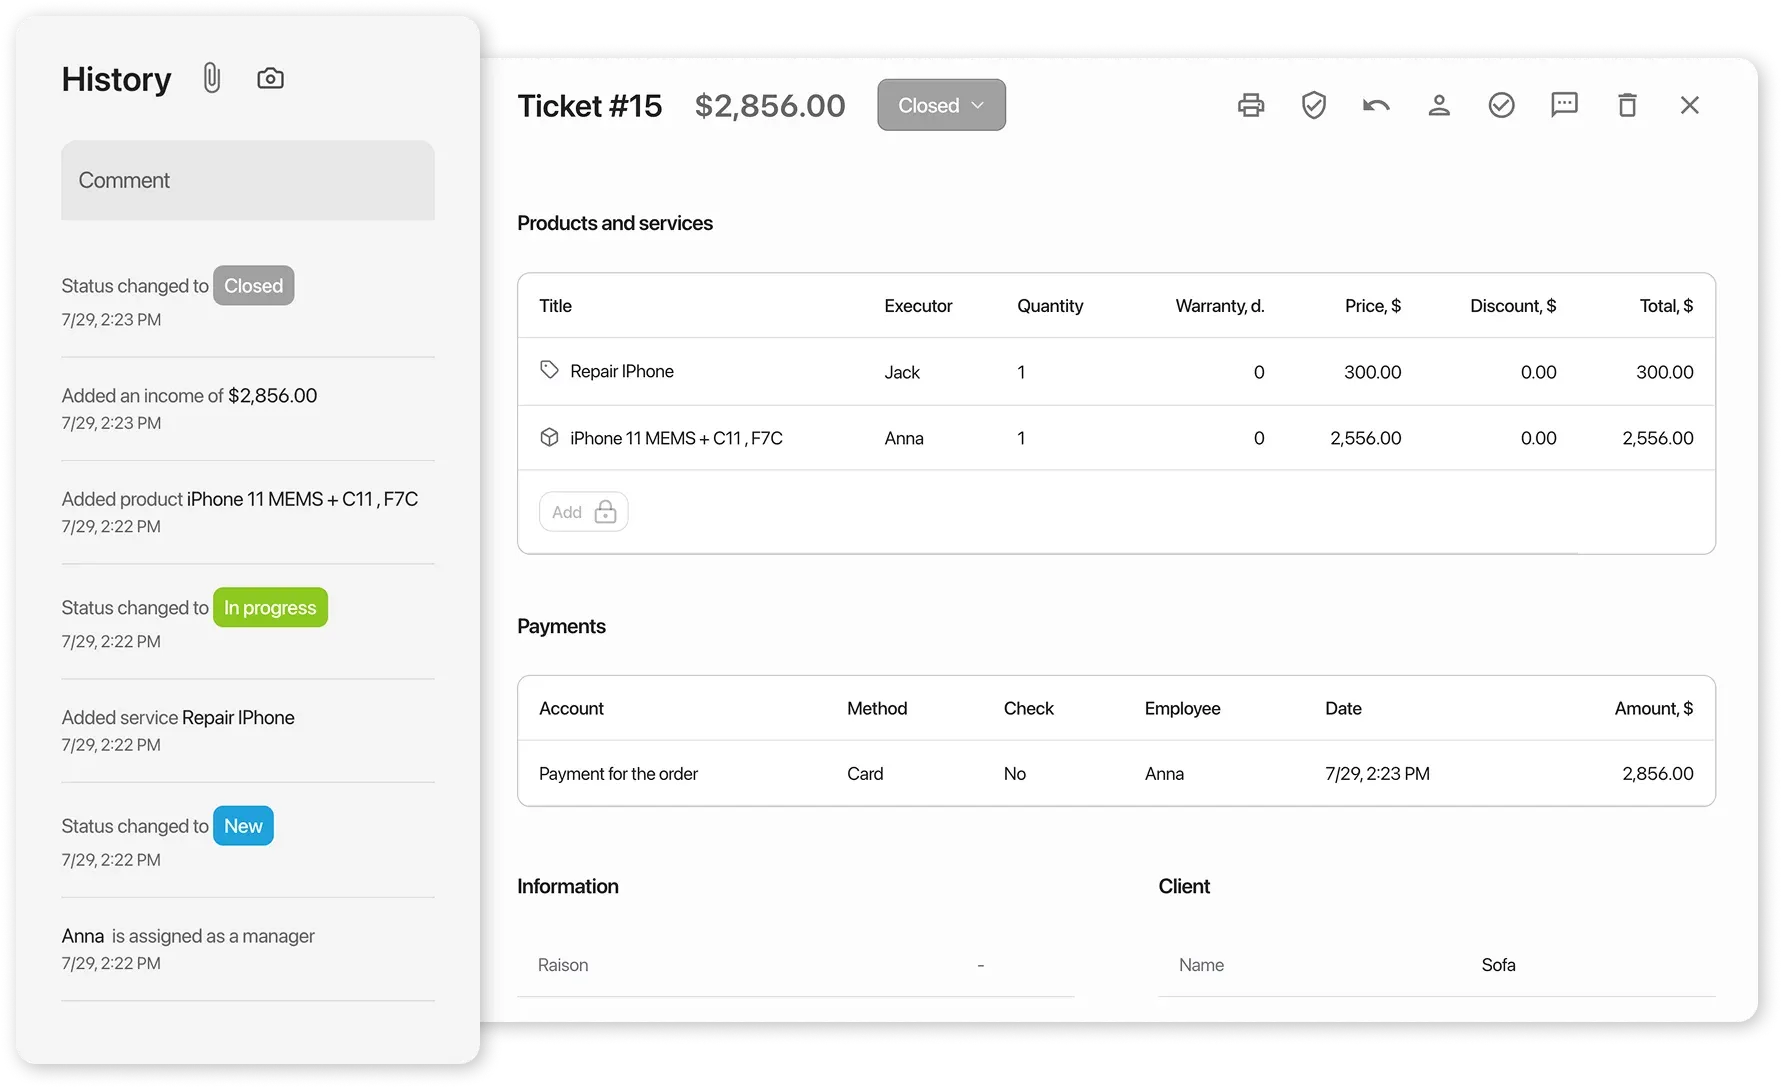Print the ticket
The width and height of the screenshot is (1782, 1088).
coord(1251,104)
